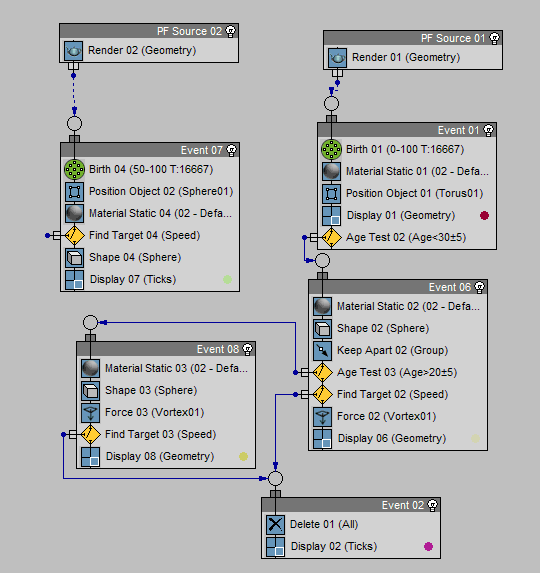Select the Shape 02 cube icon
Screen dimensions: 540x573
pos(322,328)
